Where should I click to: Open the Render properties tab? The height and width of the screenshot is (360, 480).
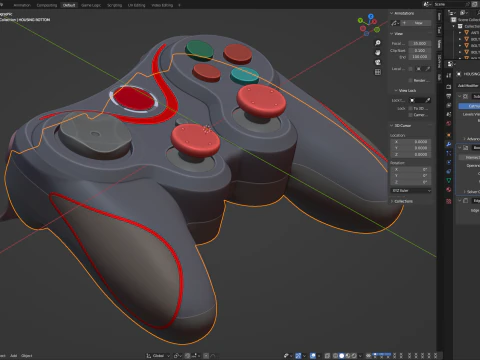(x=449, y=87)
